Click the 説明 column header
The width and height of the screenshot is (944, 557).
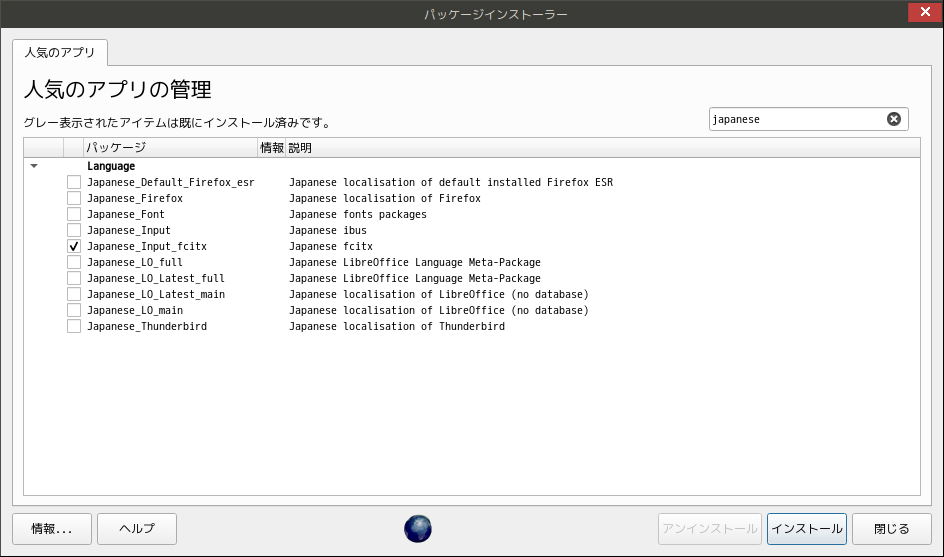(603, 148)
